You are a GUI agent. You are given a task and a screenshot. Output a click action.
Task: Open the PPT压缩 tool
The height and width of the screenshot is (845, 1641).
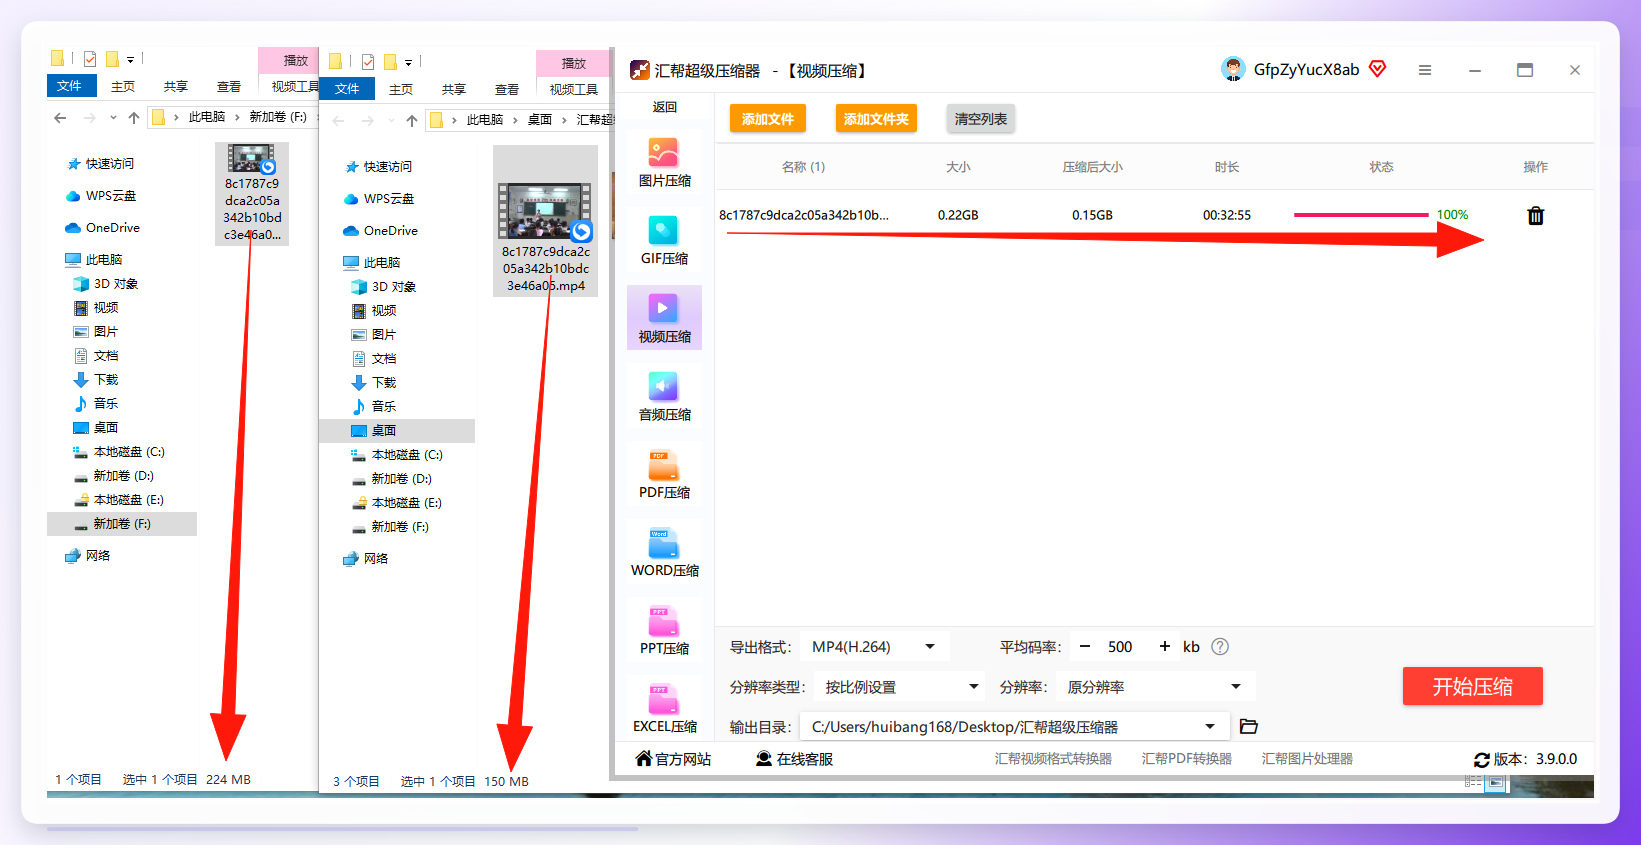664,631
